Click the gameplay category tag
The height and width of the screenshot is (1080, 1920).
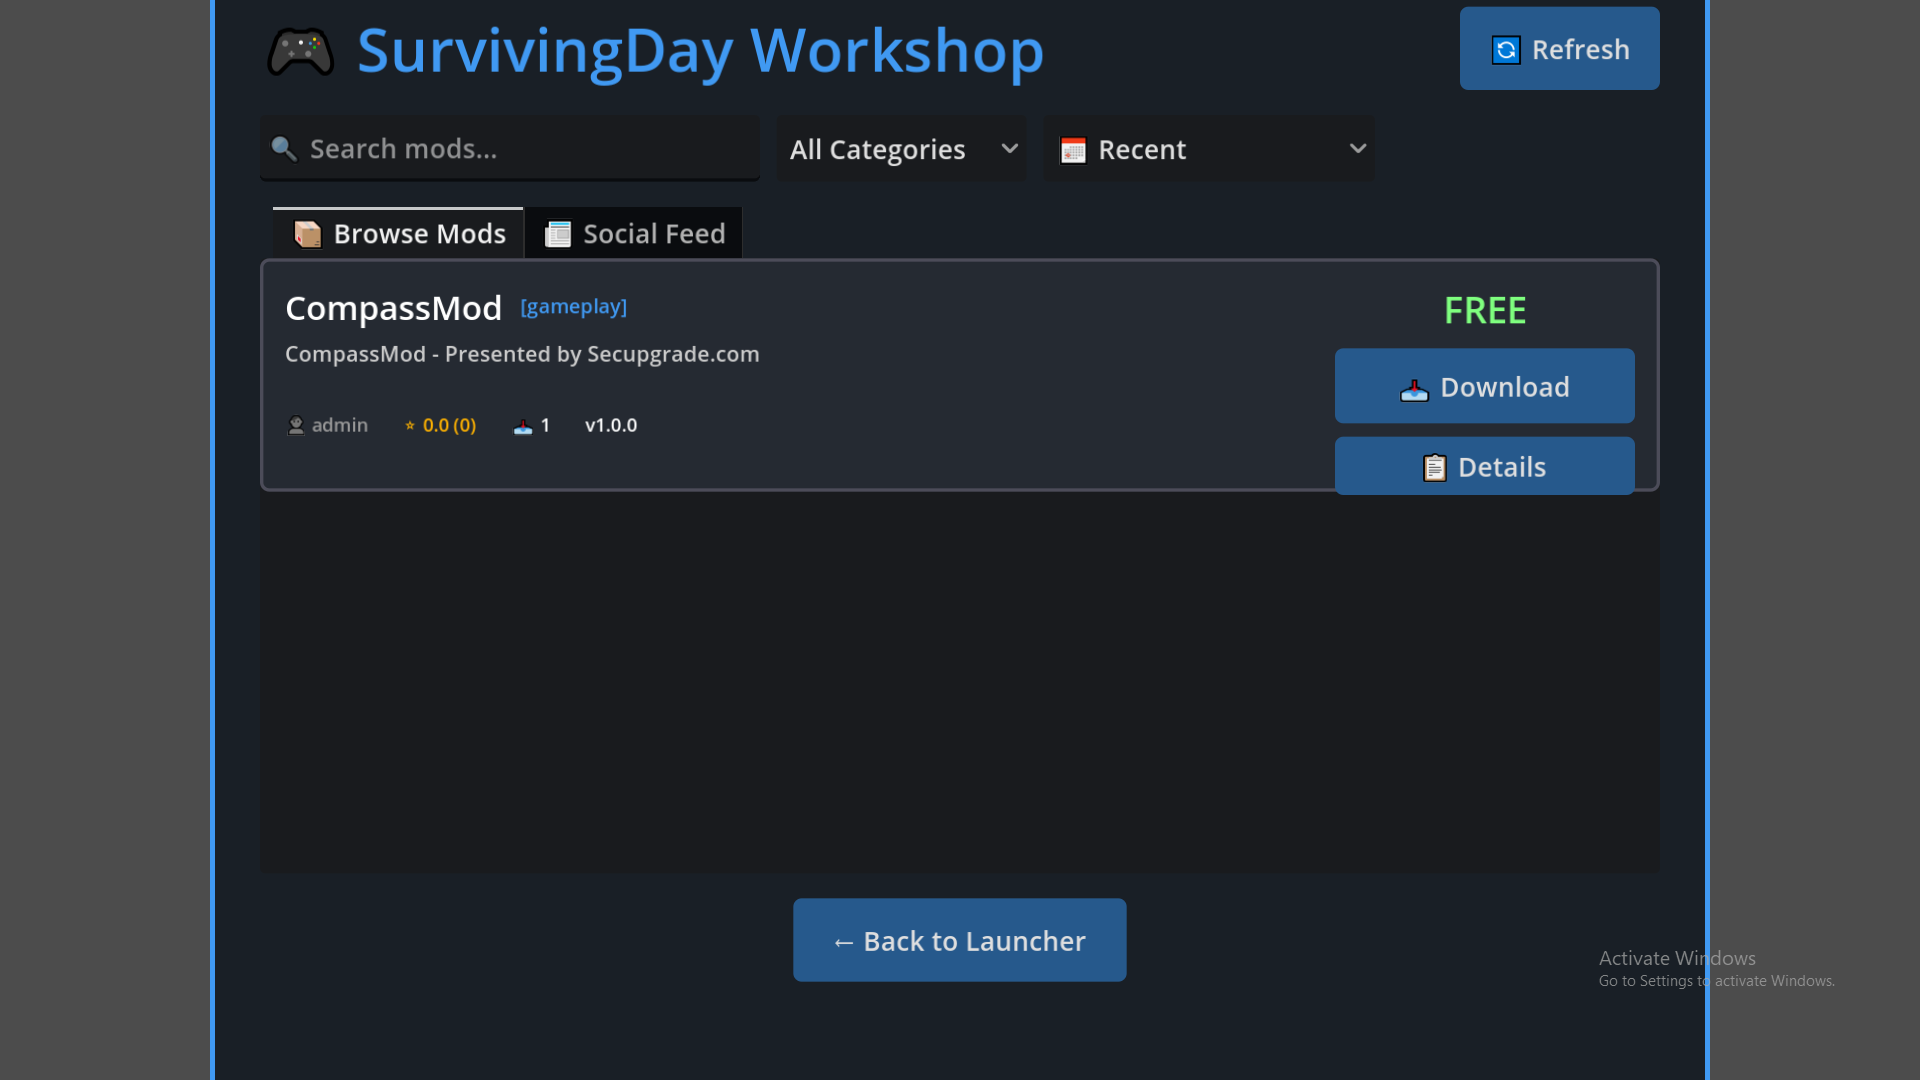pyautogui.click(x=573, y=307)
